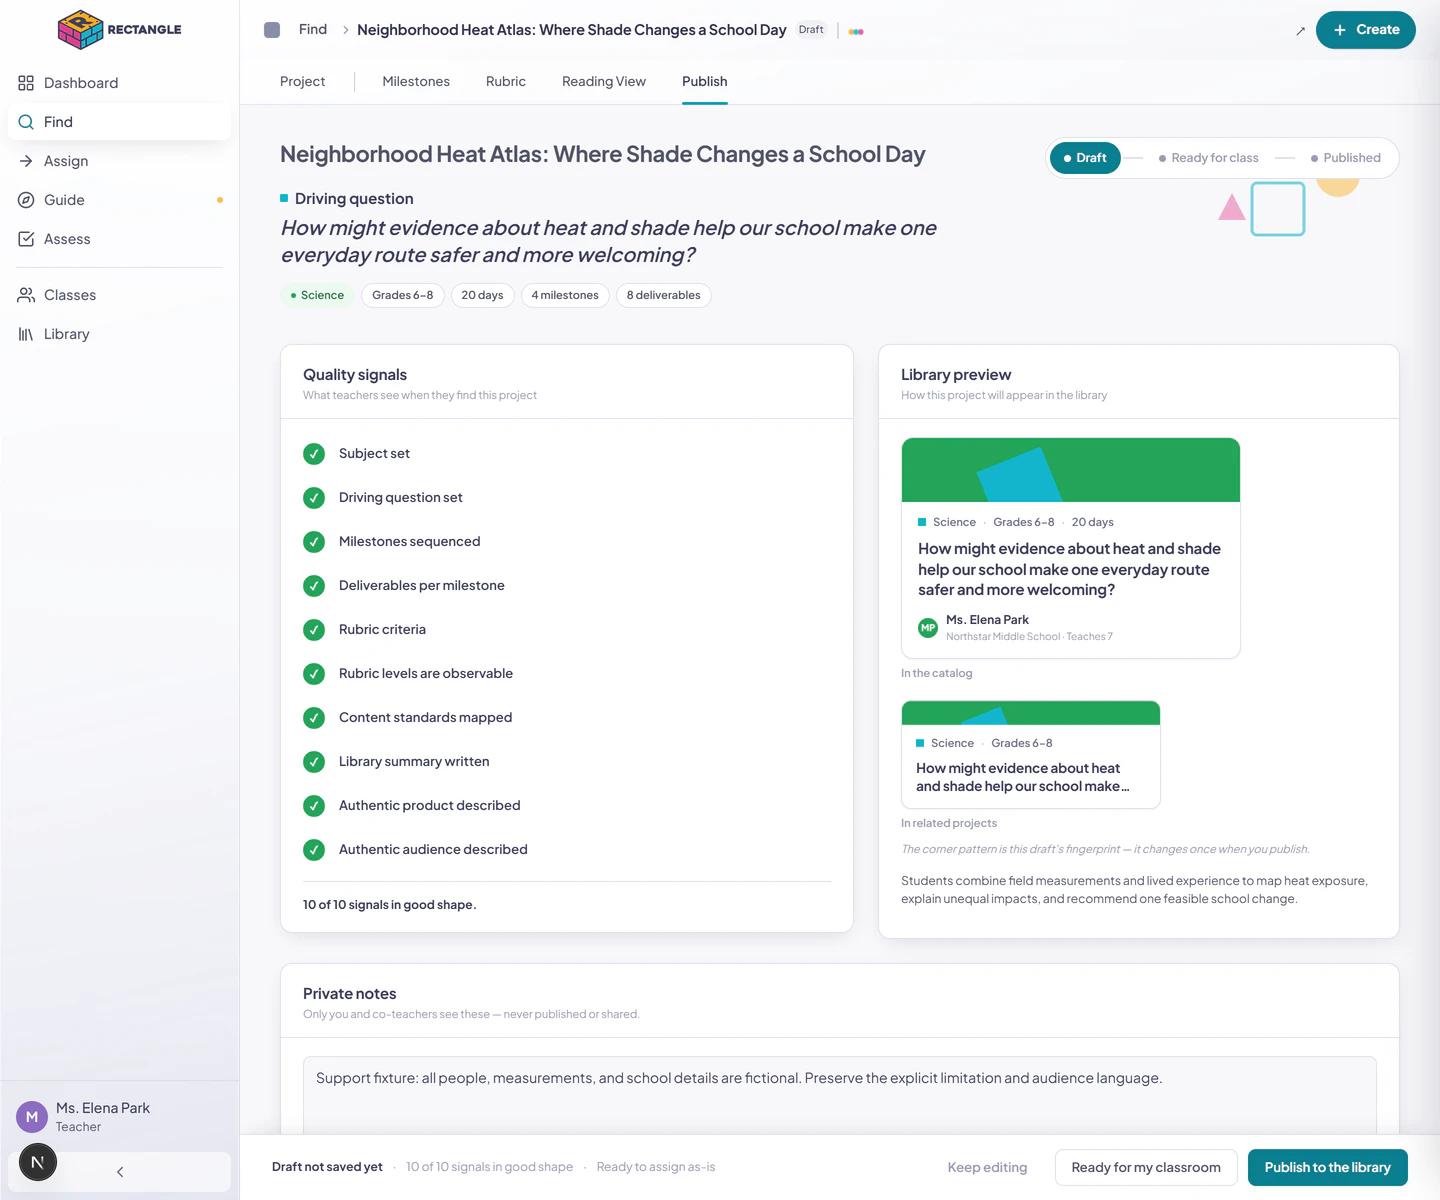Click into the Private notes text area
The image size is (1440, 1200).
[840, 1096]
